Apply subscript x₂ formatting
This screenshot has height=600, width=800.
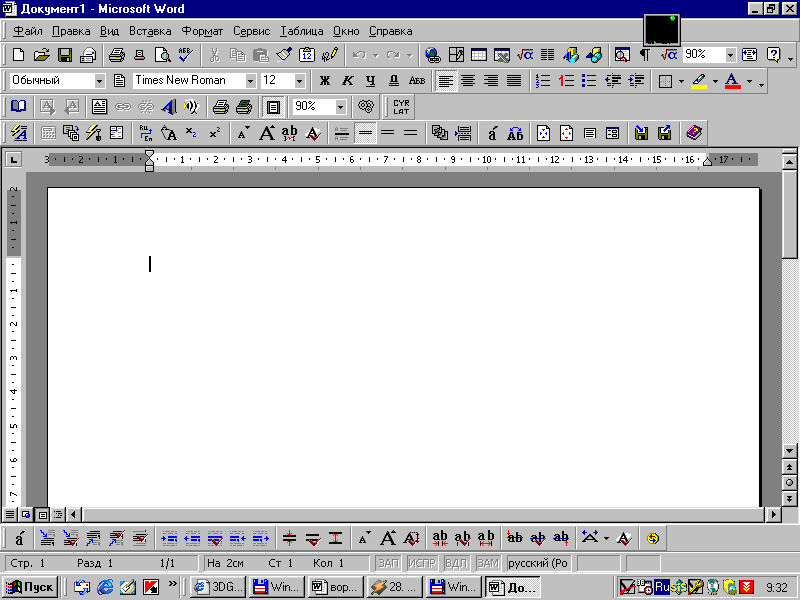[x=191, y=133]
